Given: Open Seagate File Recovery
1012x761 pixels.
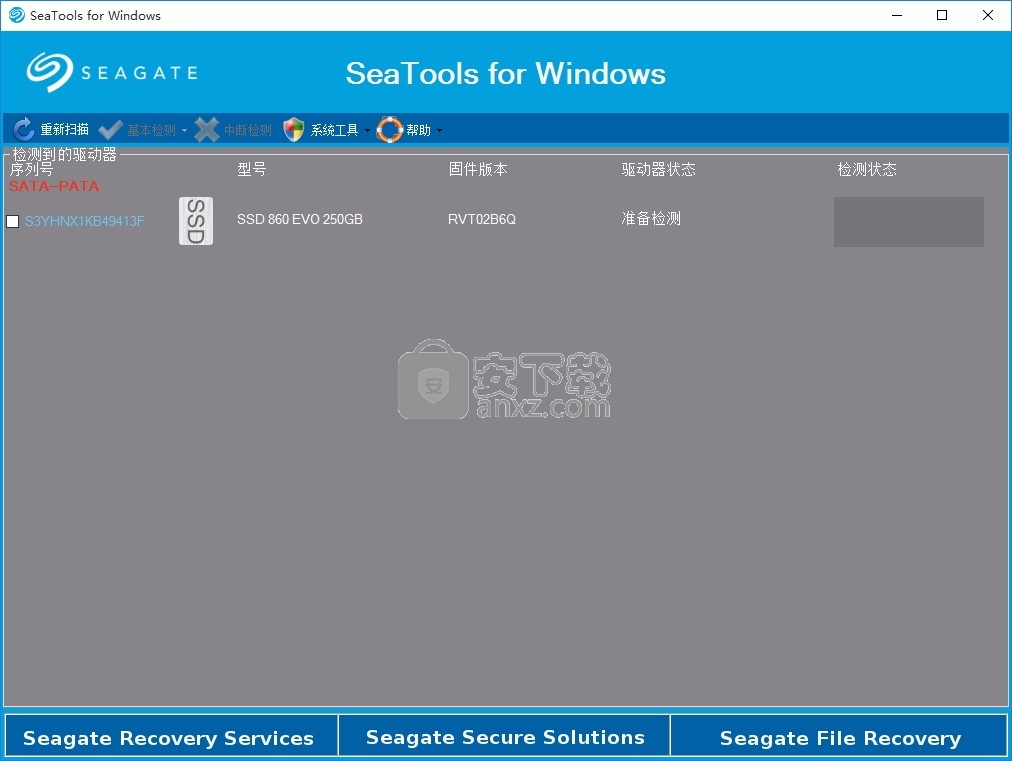Looking at the screenshot, I should pos(839,736).
